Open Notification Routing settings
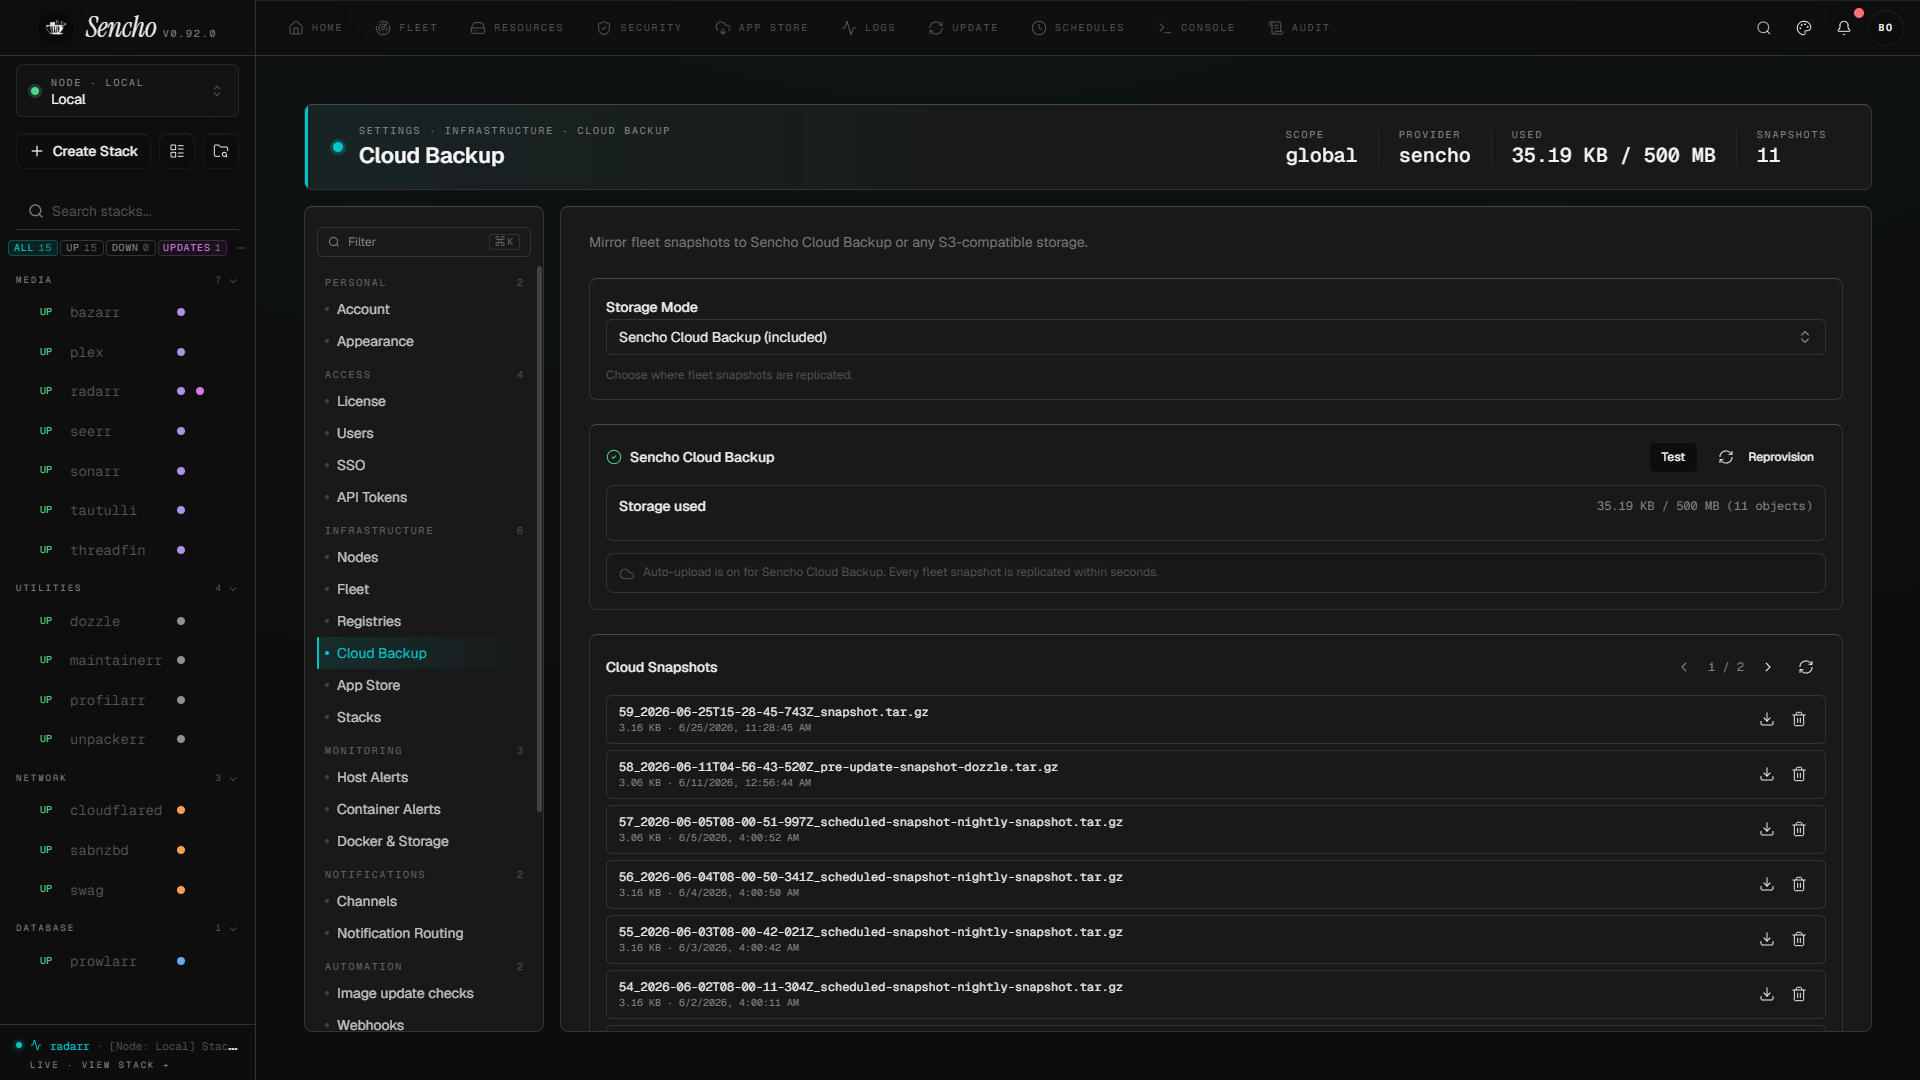Image resolution: width=1920 pixels, height=1080 pixels. [400, 933]
